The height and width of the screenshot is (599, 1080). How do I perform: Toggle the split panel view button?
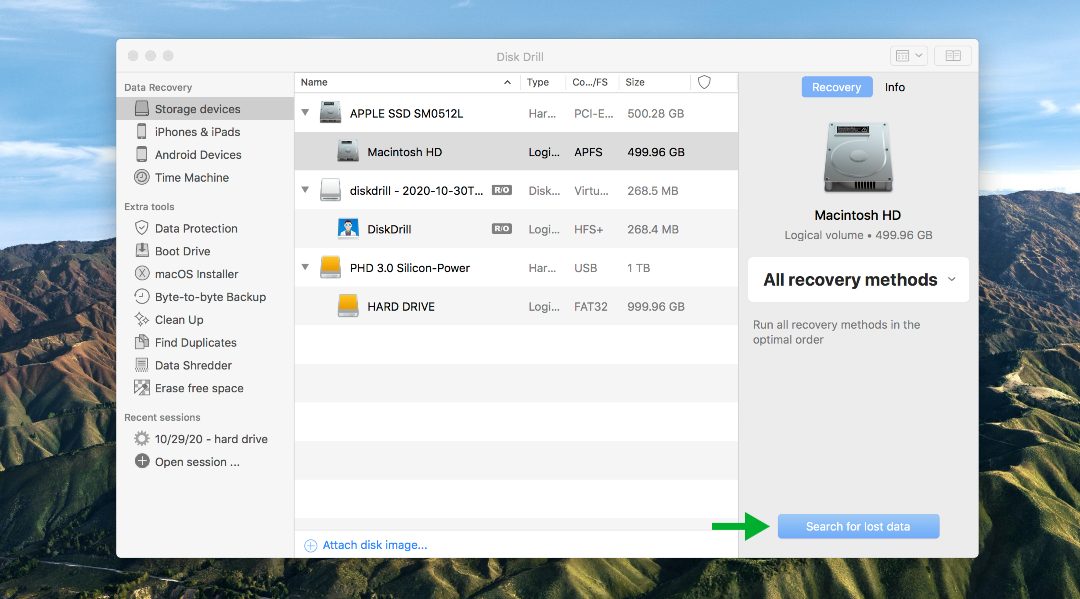click(x=953, y=56)
